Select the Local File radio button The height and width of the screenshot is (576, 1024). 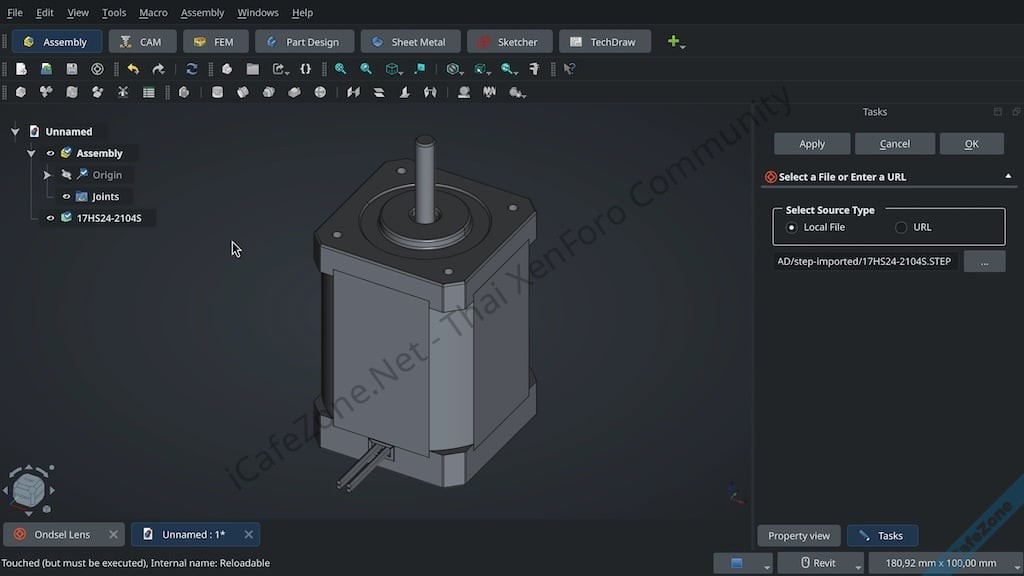click(x=792, y=227)
